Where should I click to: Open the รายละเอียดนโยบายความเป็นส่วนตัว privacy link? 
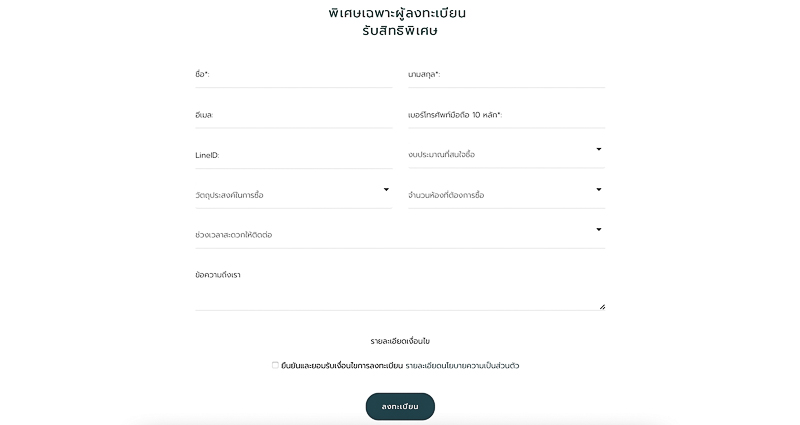pos(462,366)
